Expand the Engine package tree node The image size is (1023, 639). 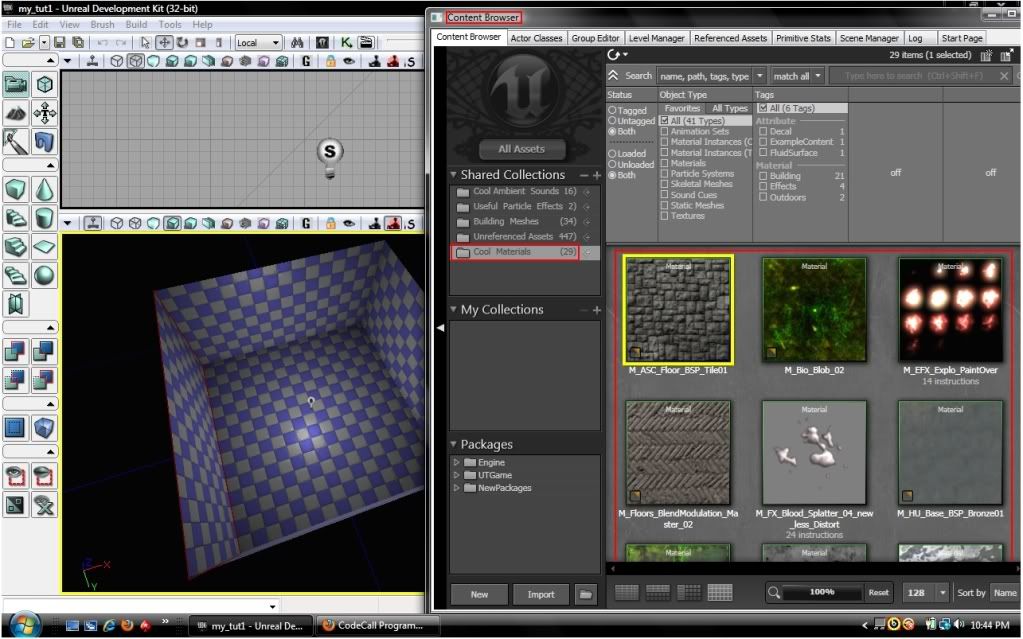tap(456, 462)
